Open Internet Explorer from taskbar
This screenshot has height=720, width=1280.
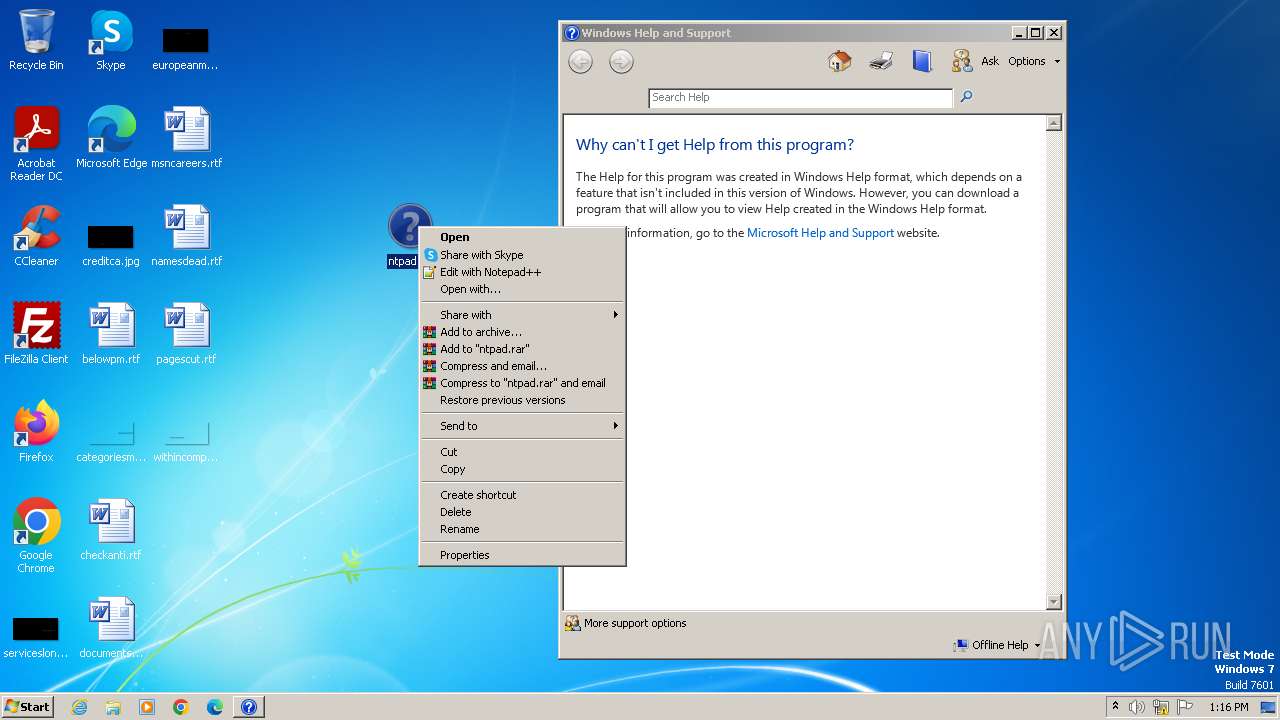point(79,707)
